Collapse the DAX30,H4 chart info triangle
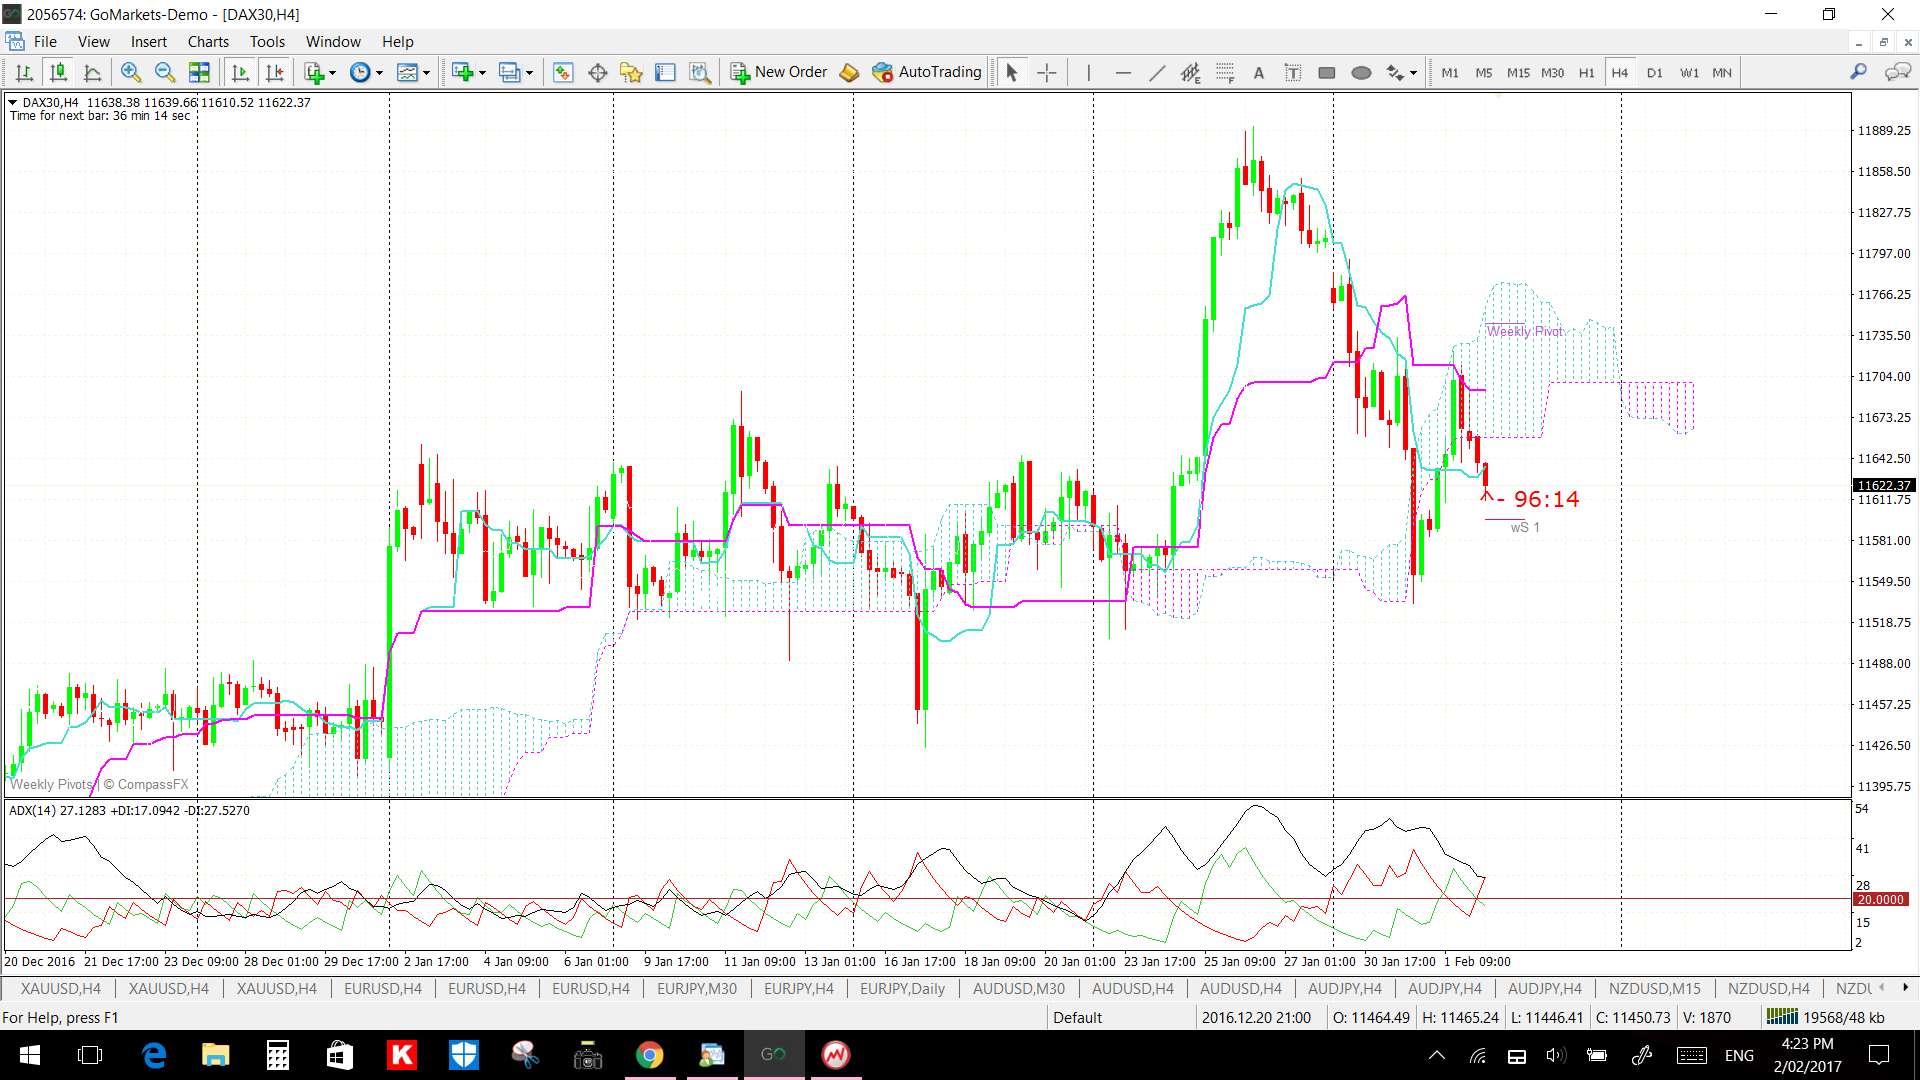 [x=13, y=103]
